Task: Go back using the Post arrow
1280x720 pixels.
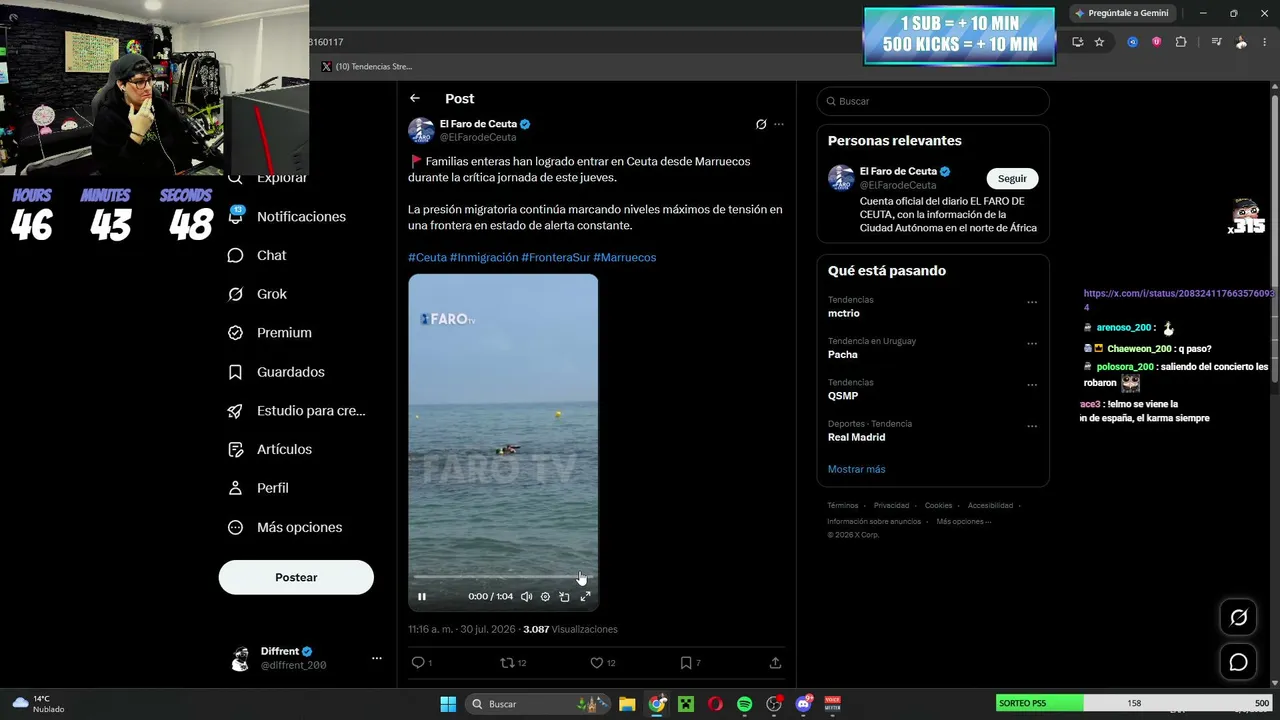Action: (x=415, y=98)
